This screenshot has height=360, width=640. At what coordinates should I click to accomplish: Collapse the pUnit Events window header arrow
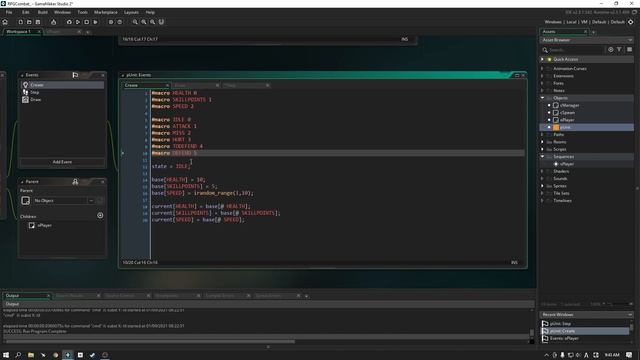(123, 76)
